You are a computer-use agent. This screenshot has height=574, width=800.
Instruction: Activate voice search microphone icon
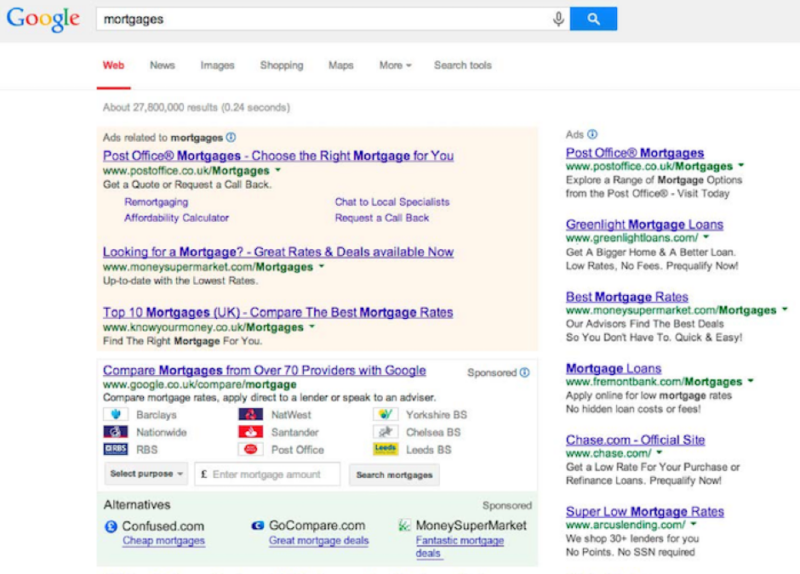(x=558, y=19)
